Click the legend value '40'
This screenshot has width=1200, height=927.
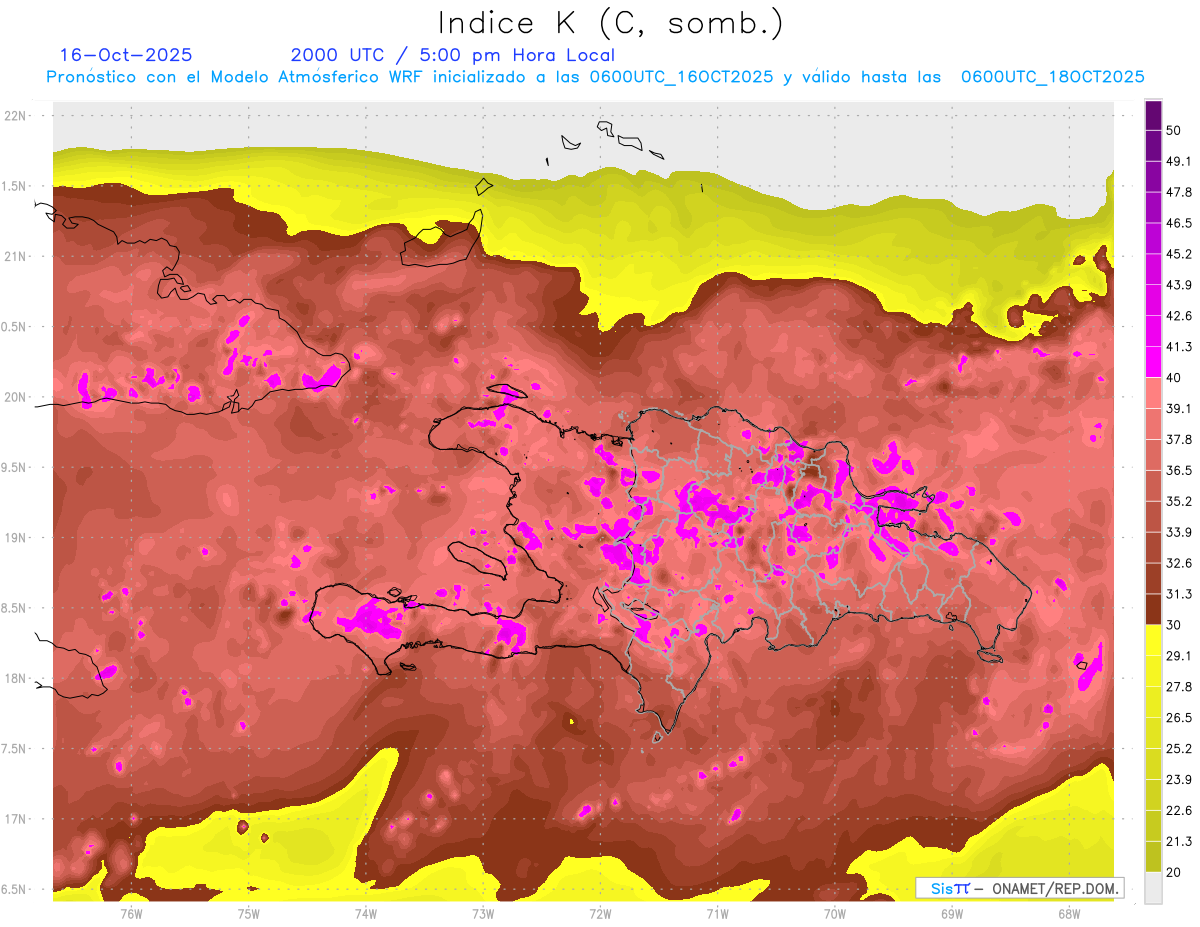1174,377
